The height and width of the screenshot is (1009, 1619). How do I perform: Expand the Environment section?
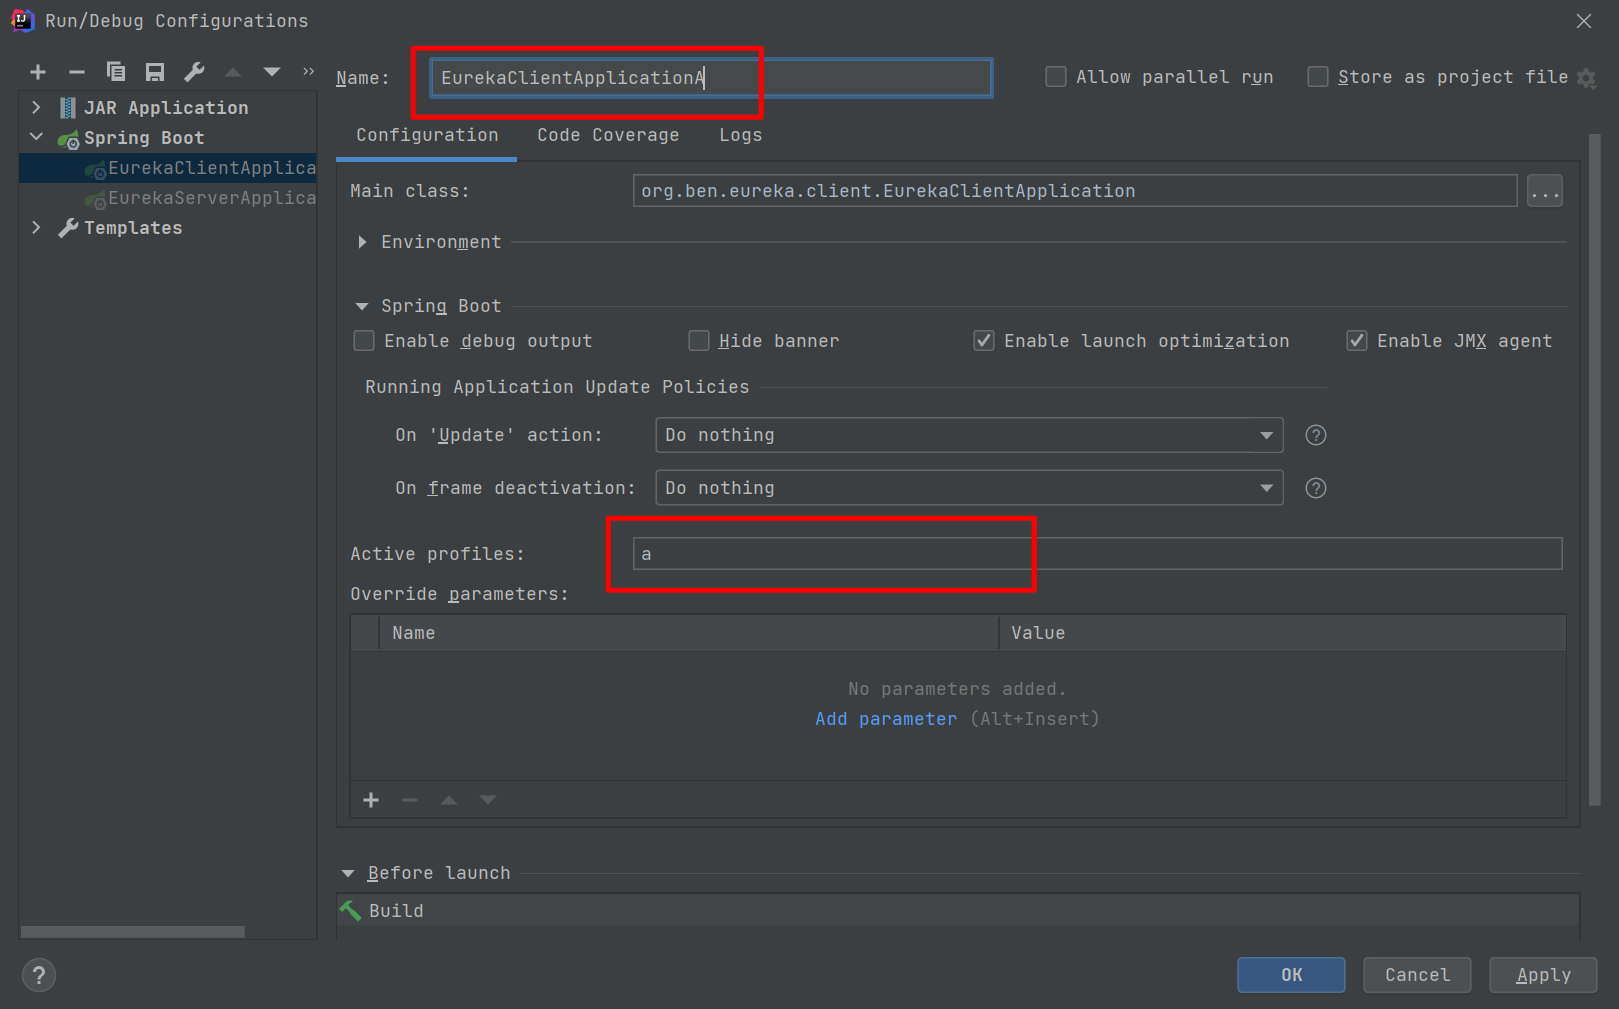coord(362,242)
